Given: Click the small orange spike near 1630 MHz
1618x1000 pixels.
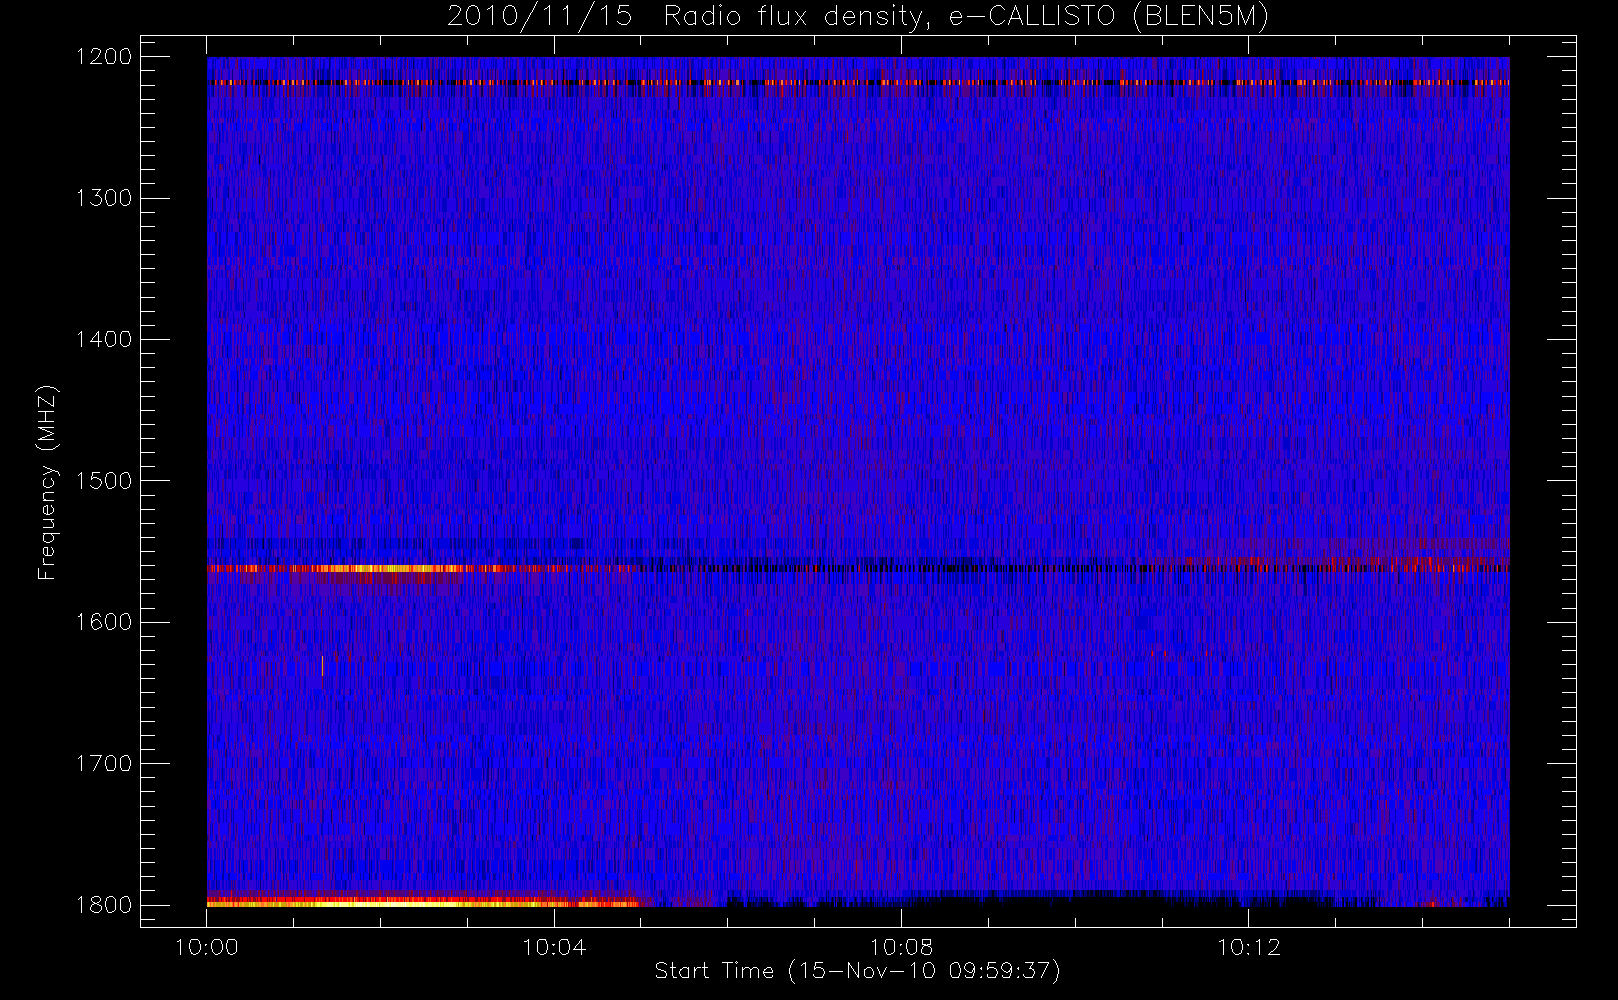Looking at the screenshot, I should [322, 666].
